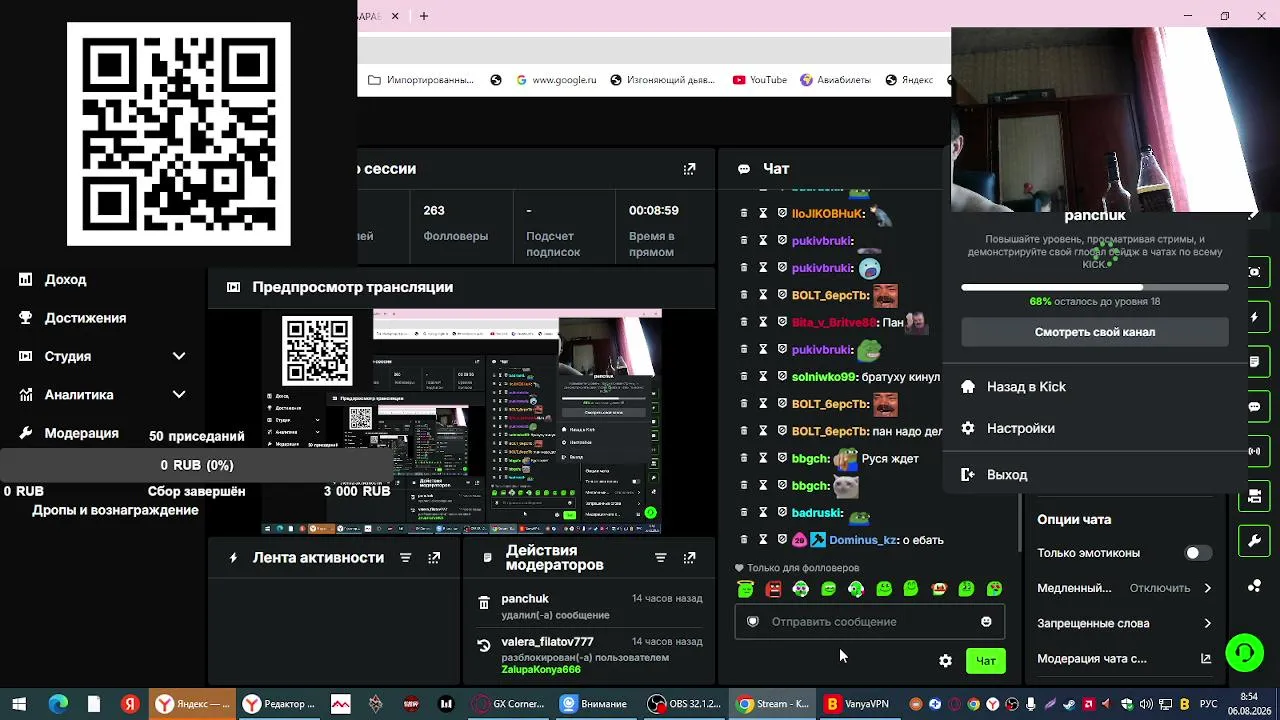Open the Авиабилеты bookmark
Screen dimensions: 1280x720
tap(836, 80)
